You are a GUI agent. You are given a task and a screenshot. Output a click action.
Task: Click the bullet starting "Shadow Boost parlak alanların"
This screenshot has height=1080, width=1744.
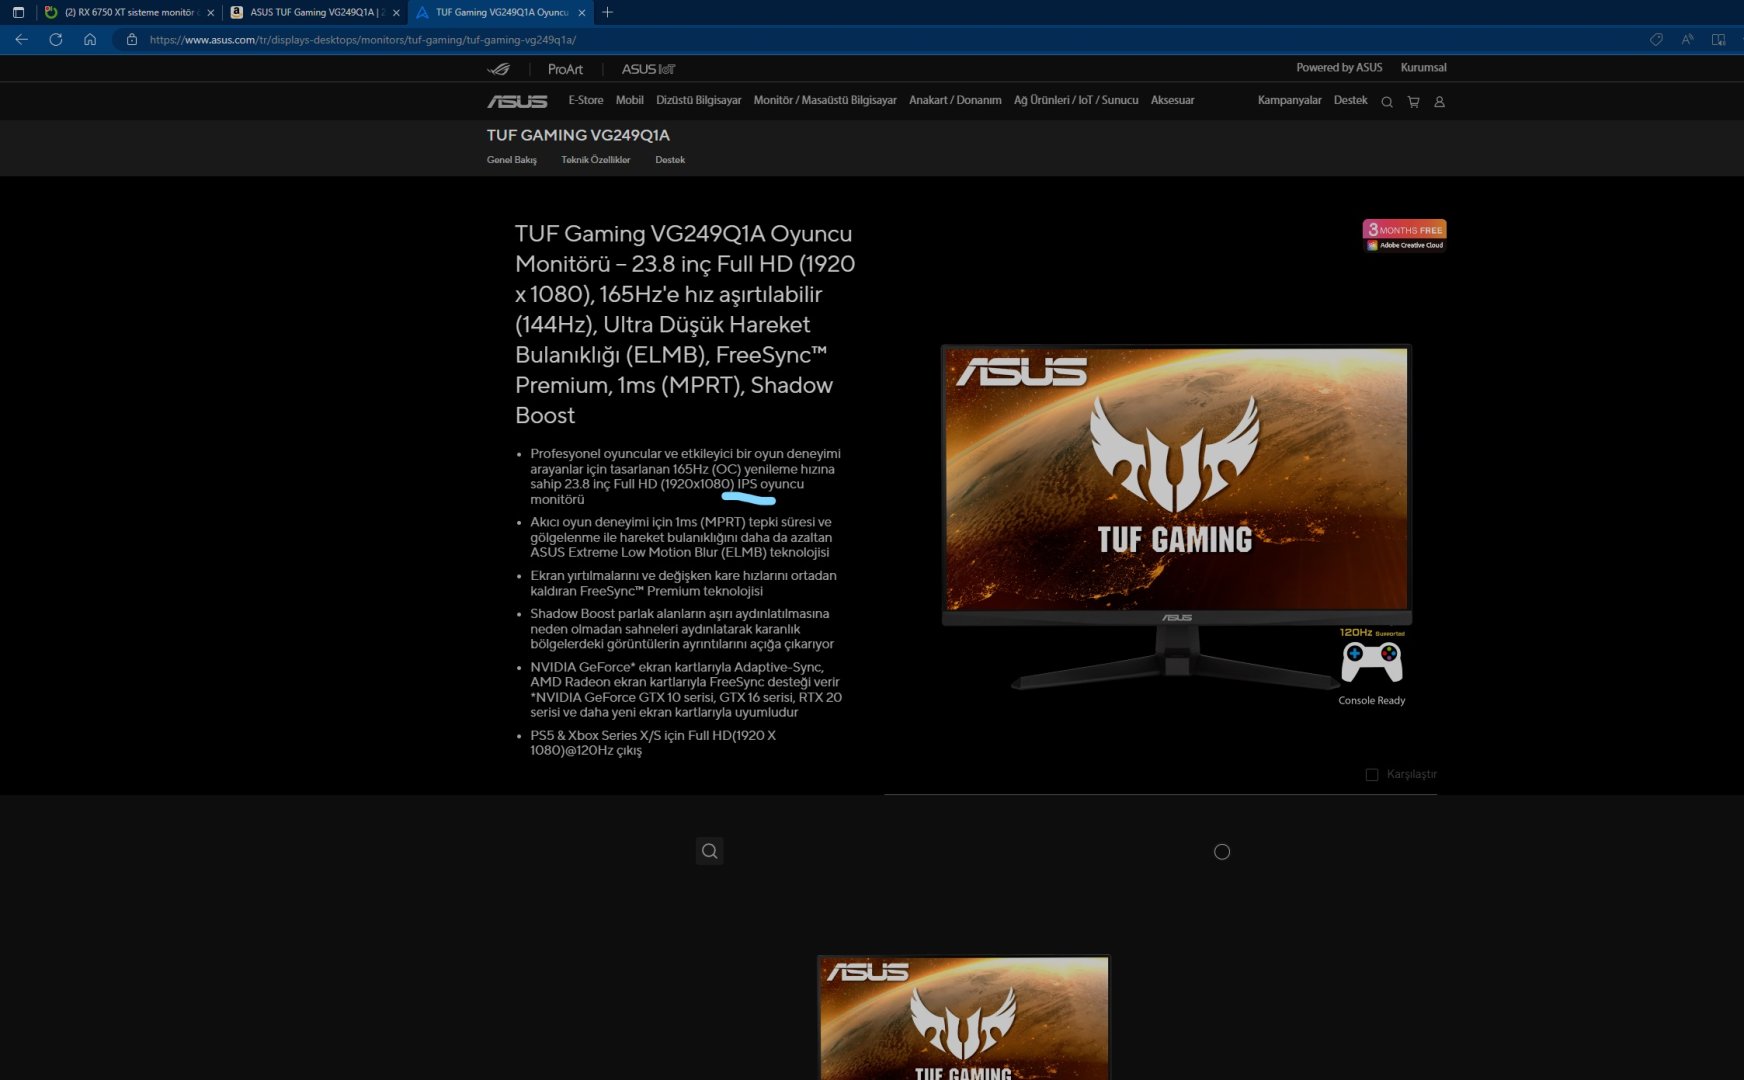coord(682,629)
